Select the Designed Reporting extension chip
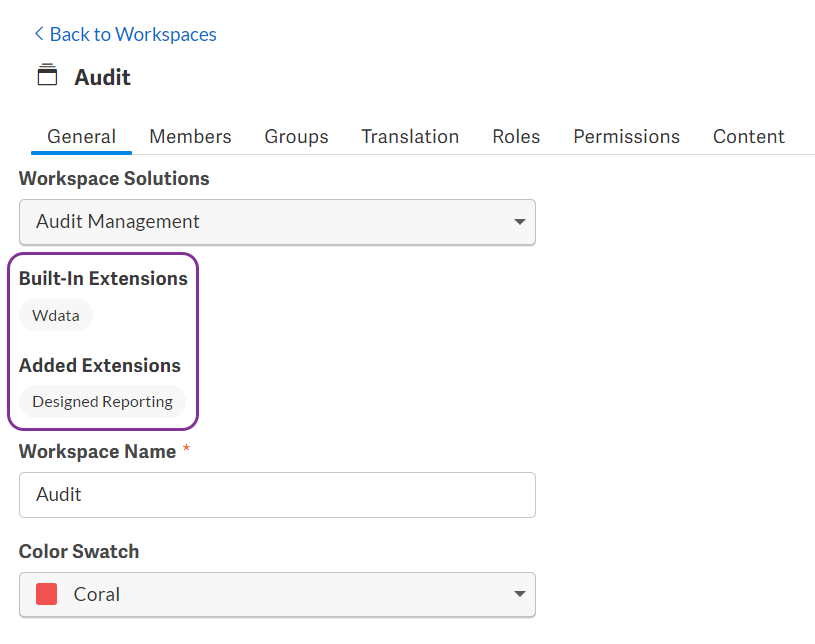815x644 pixels. pos(102,402)
